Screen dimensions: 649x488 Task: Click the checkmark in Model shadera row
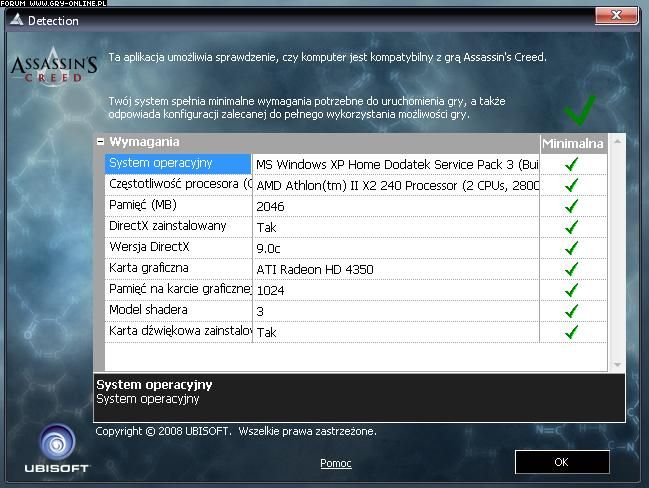(572, 311)
